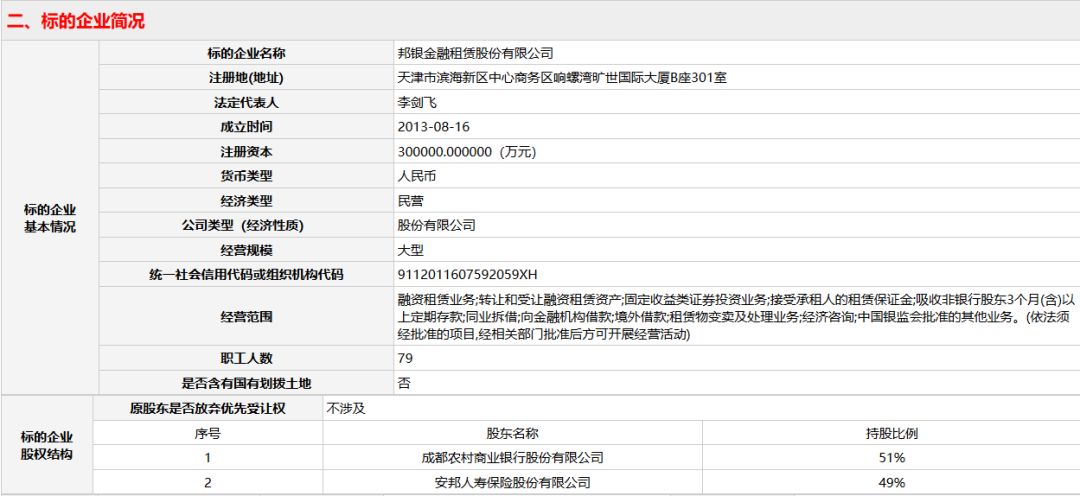Select the sequence number 2 in shareholder table
Viewport: 1080px width, 496px height.
(x=207, y=483)
